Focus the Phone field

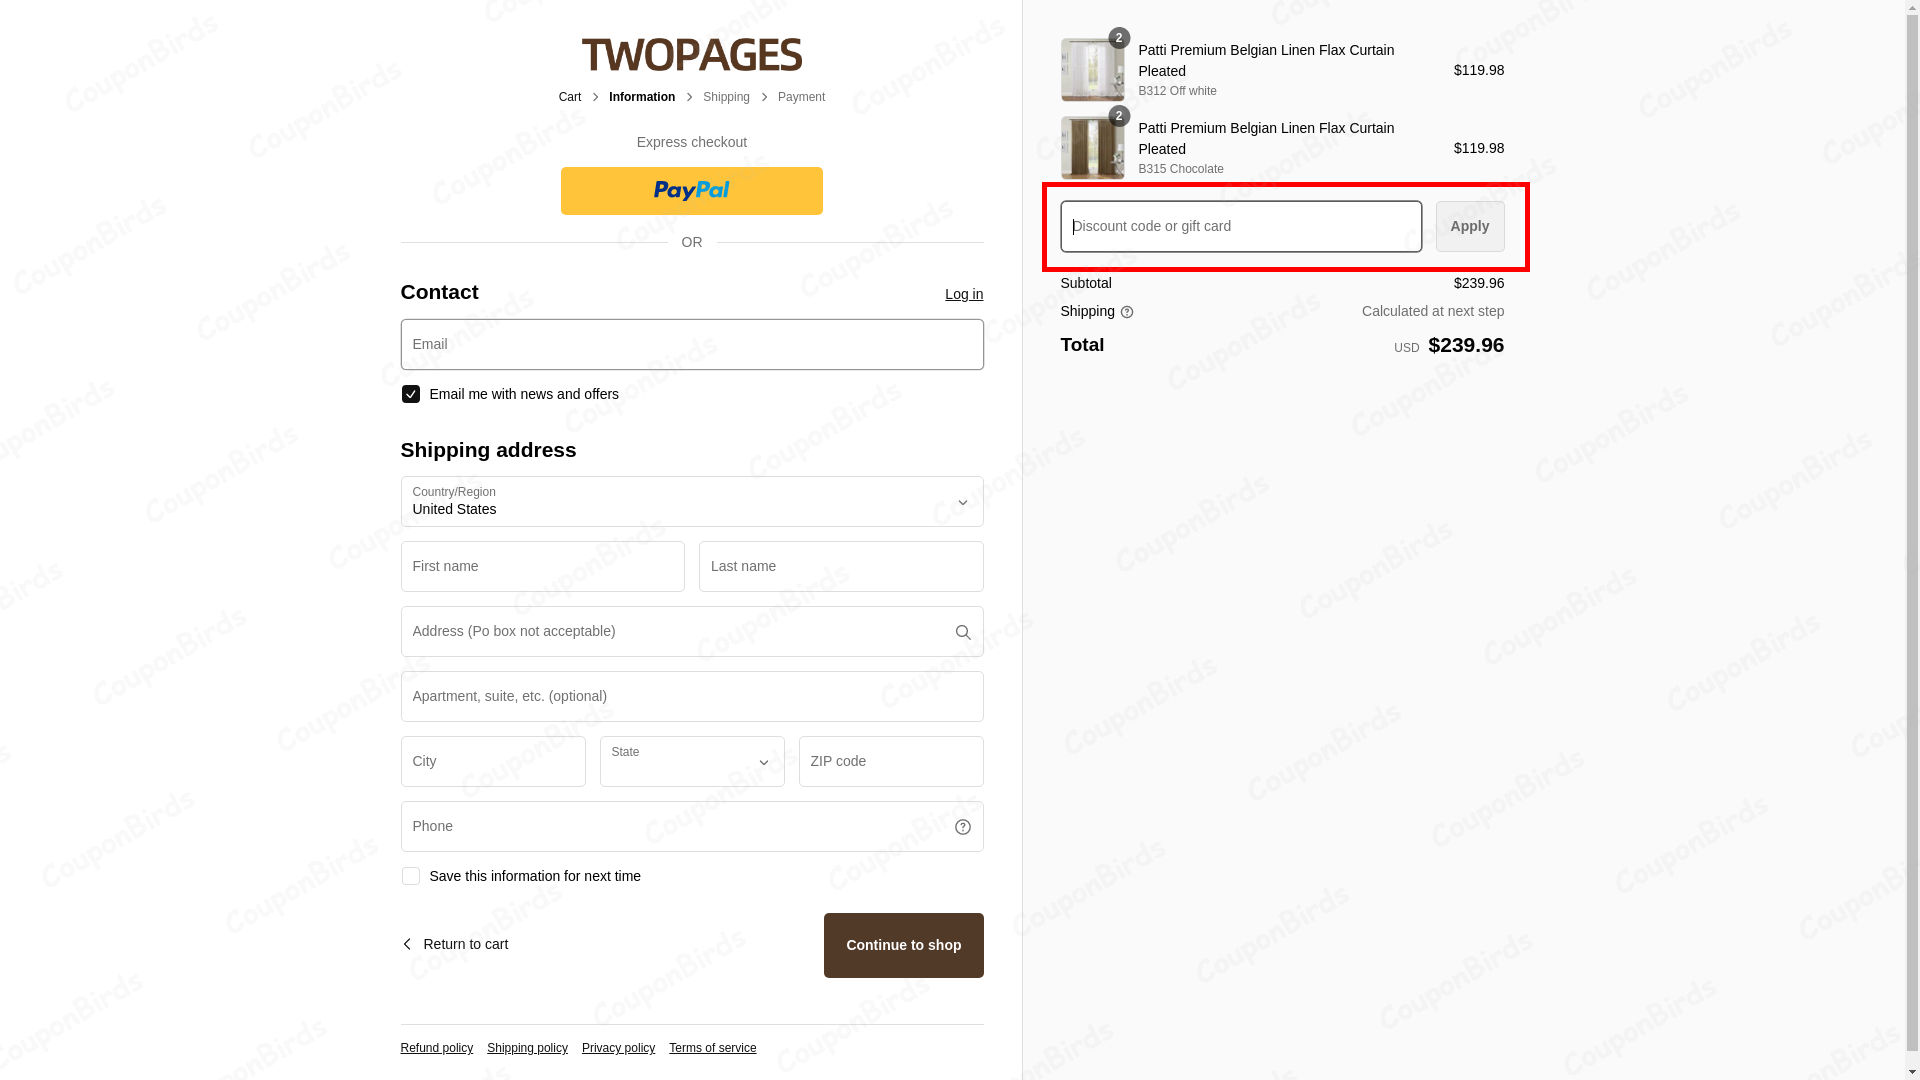point(692,826)
